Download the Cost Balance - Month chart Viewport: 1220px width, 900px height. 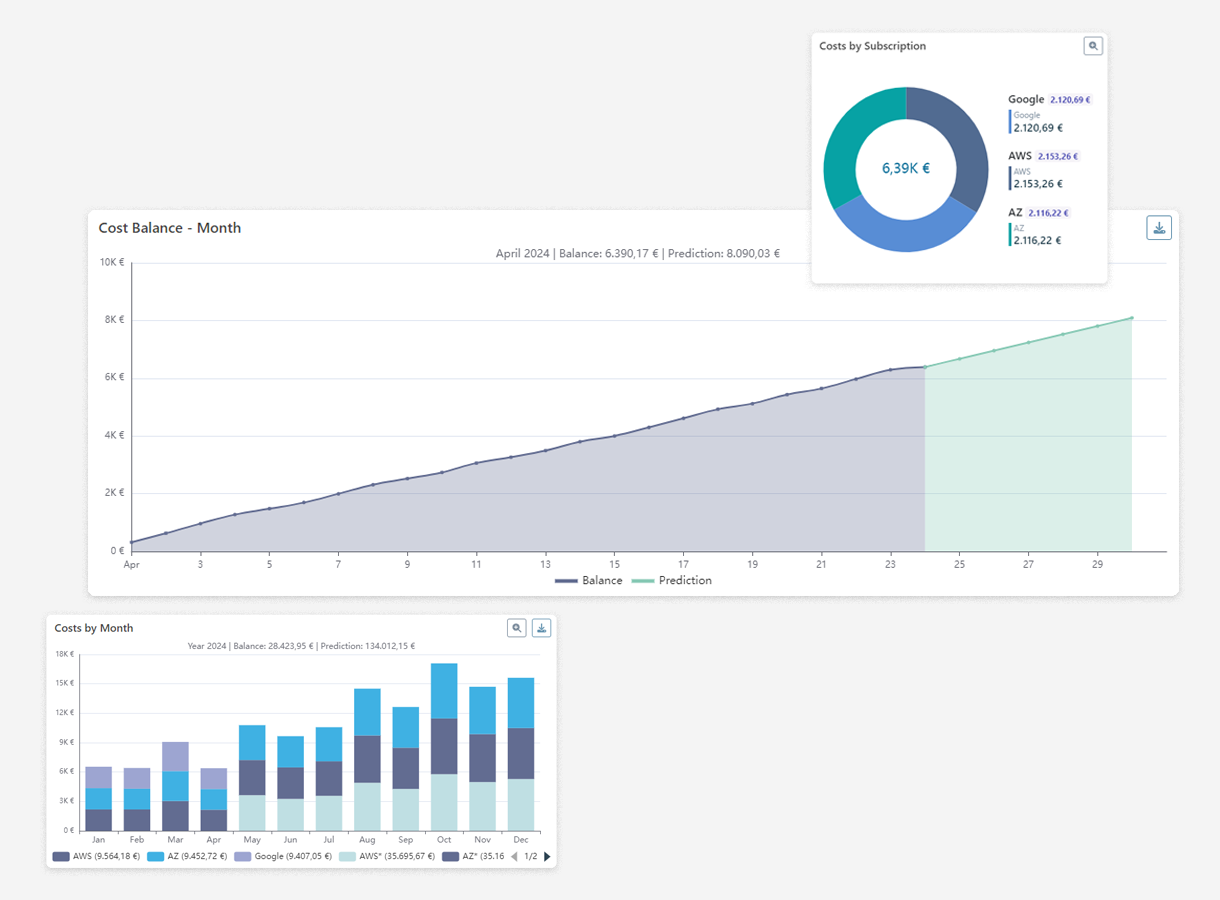pos(1159,228)
